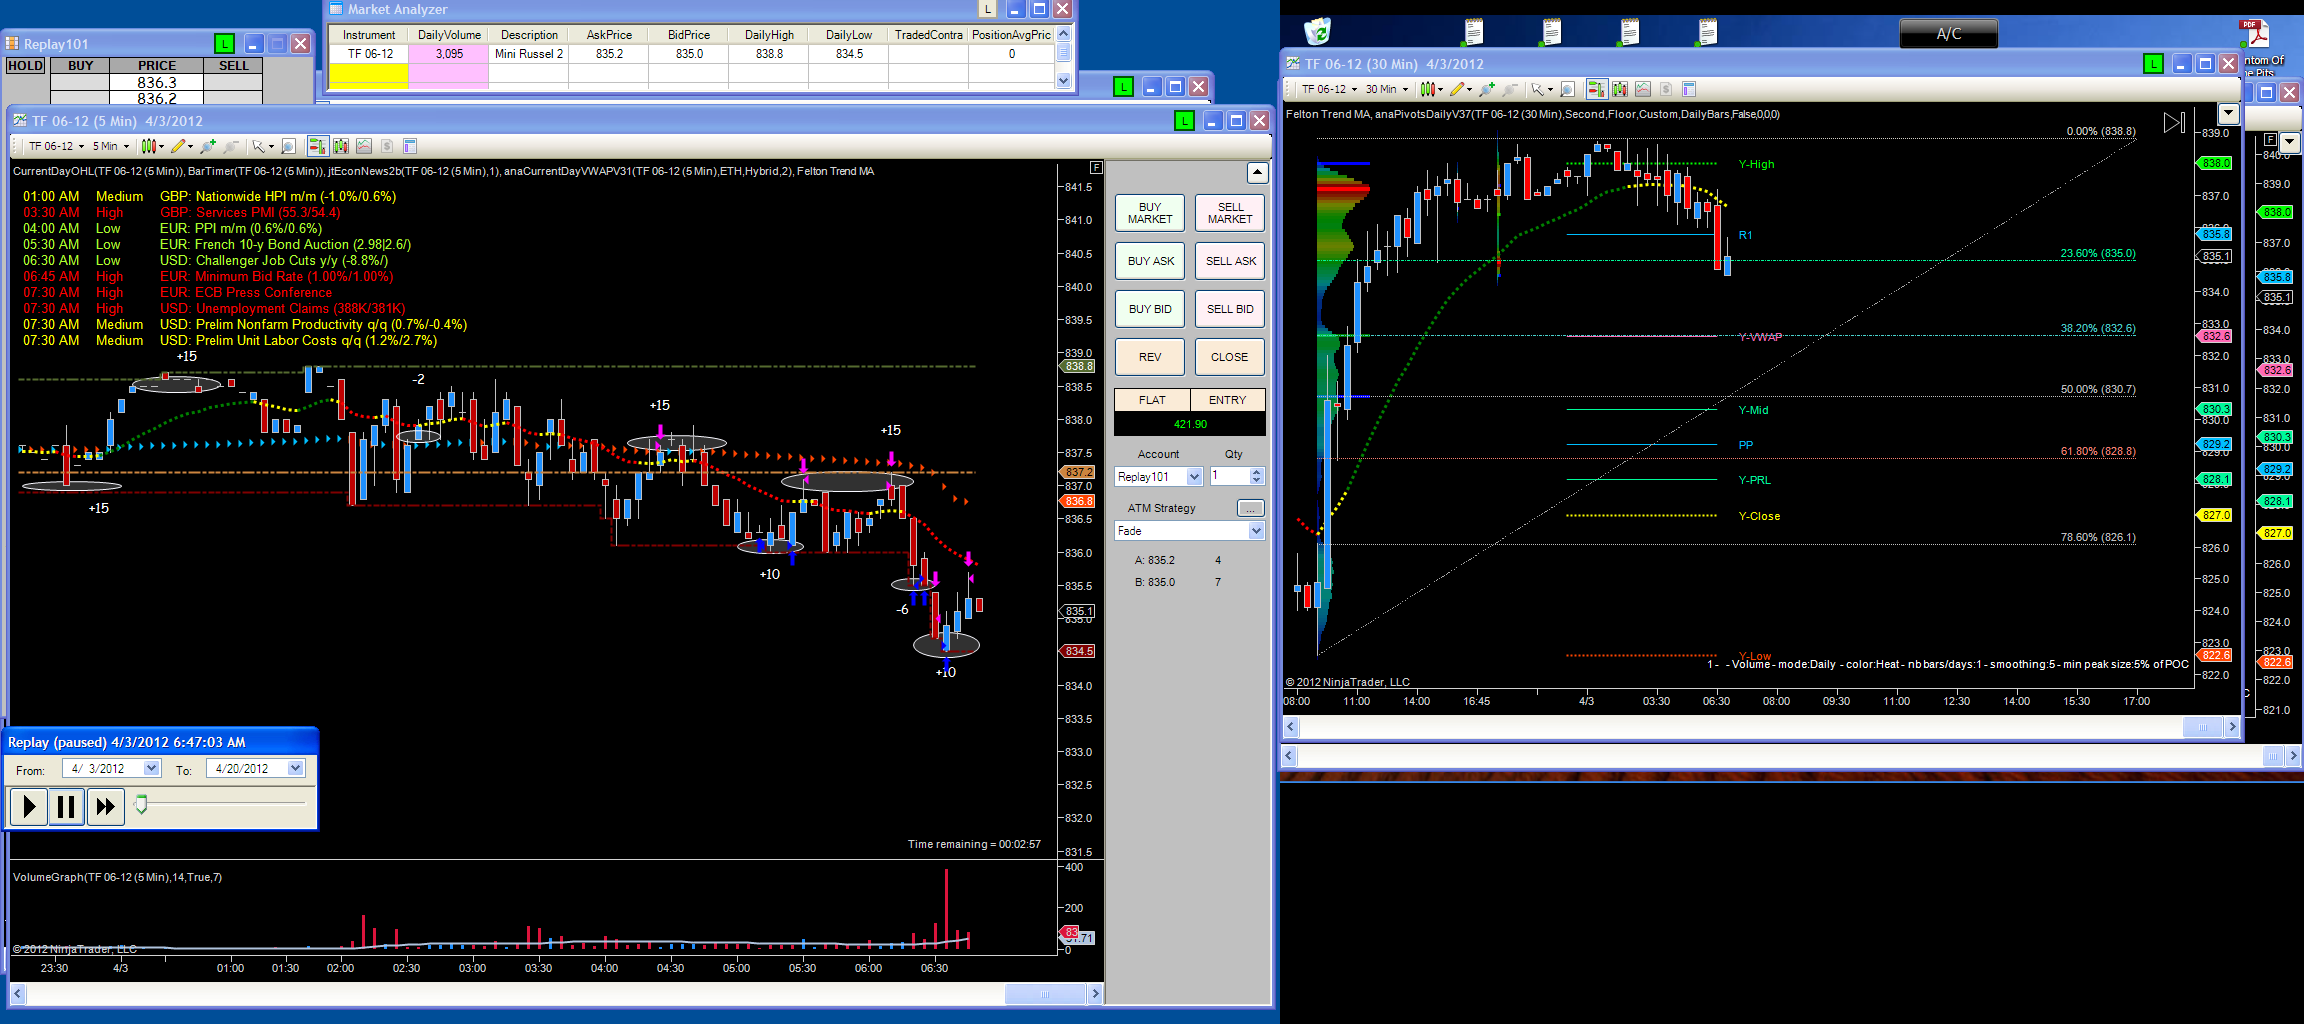This screenshot has width=2304, height=1024.
Task: Collapse the Chart Trader panel arrow
Action: click(1257, 172)
